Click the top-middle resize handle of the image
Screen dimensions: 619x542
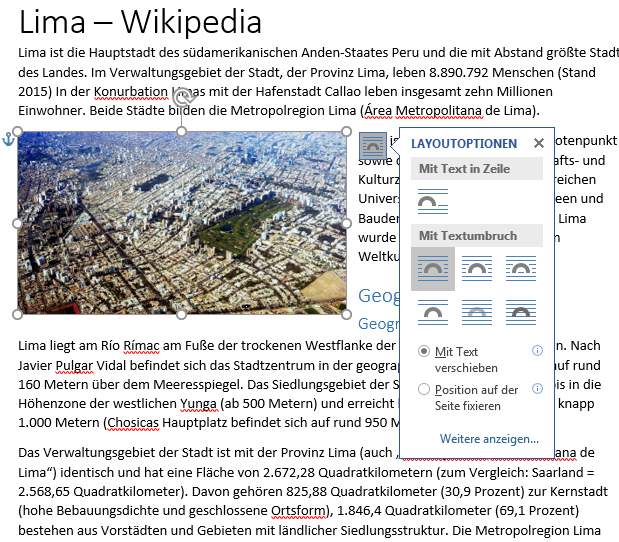pyautogui.click(x=181, y=131)
